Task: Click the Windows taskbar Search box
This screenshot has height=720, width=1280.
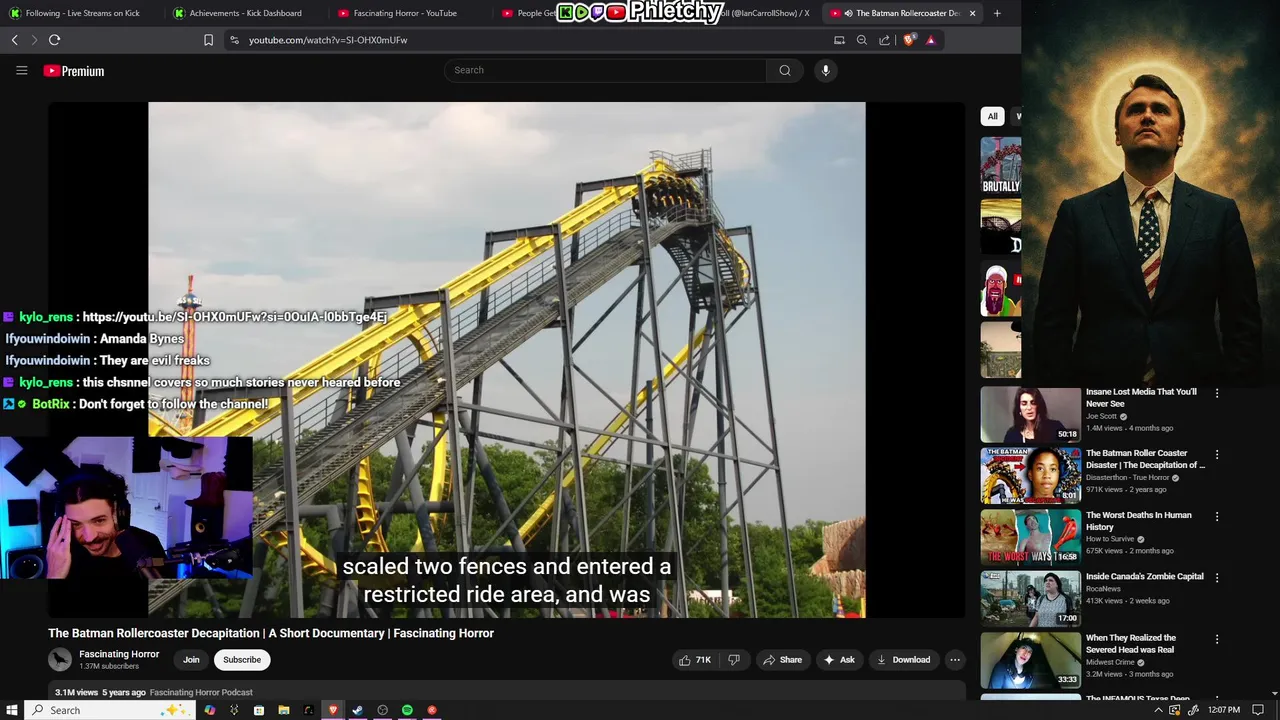Action: point(110,710)
